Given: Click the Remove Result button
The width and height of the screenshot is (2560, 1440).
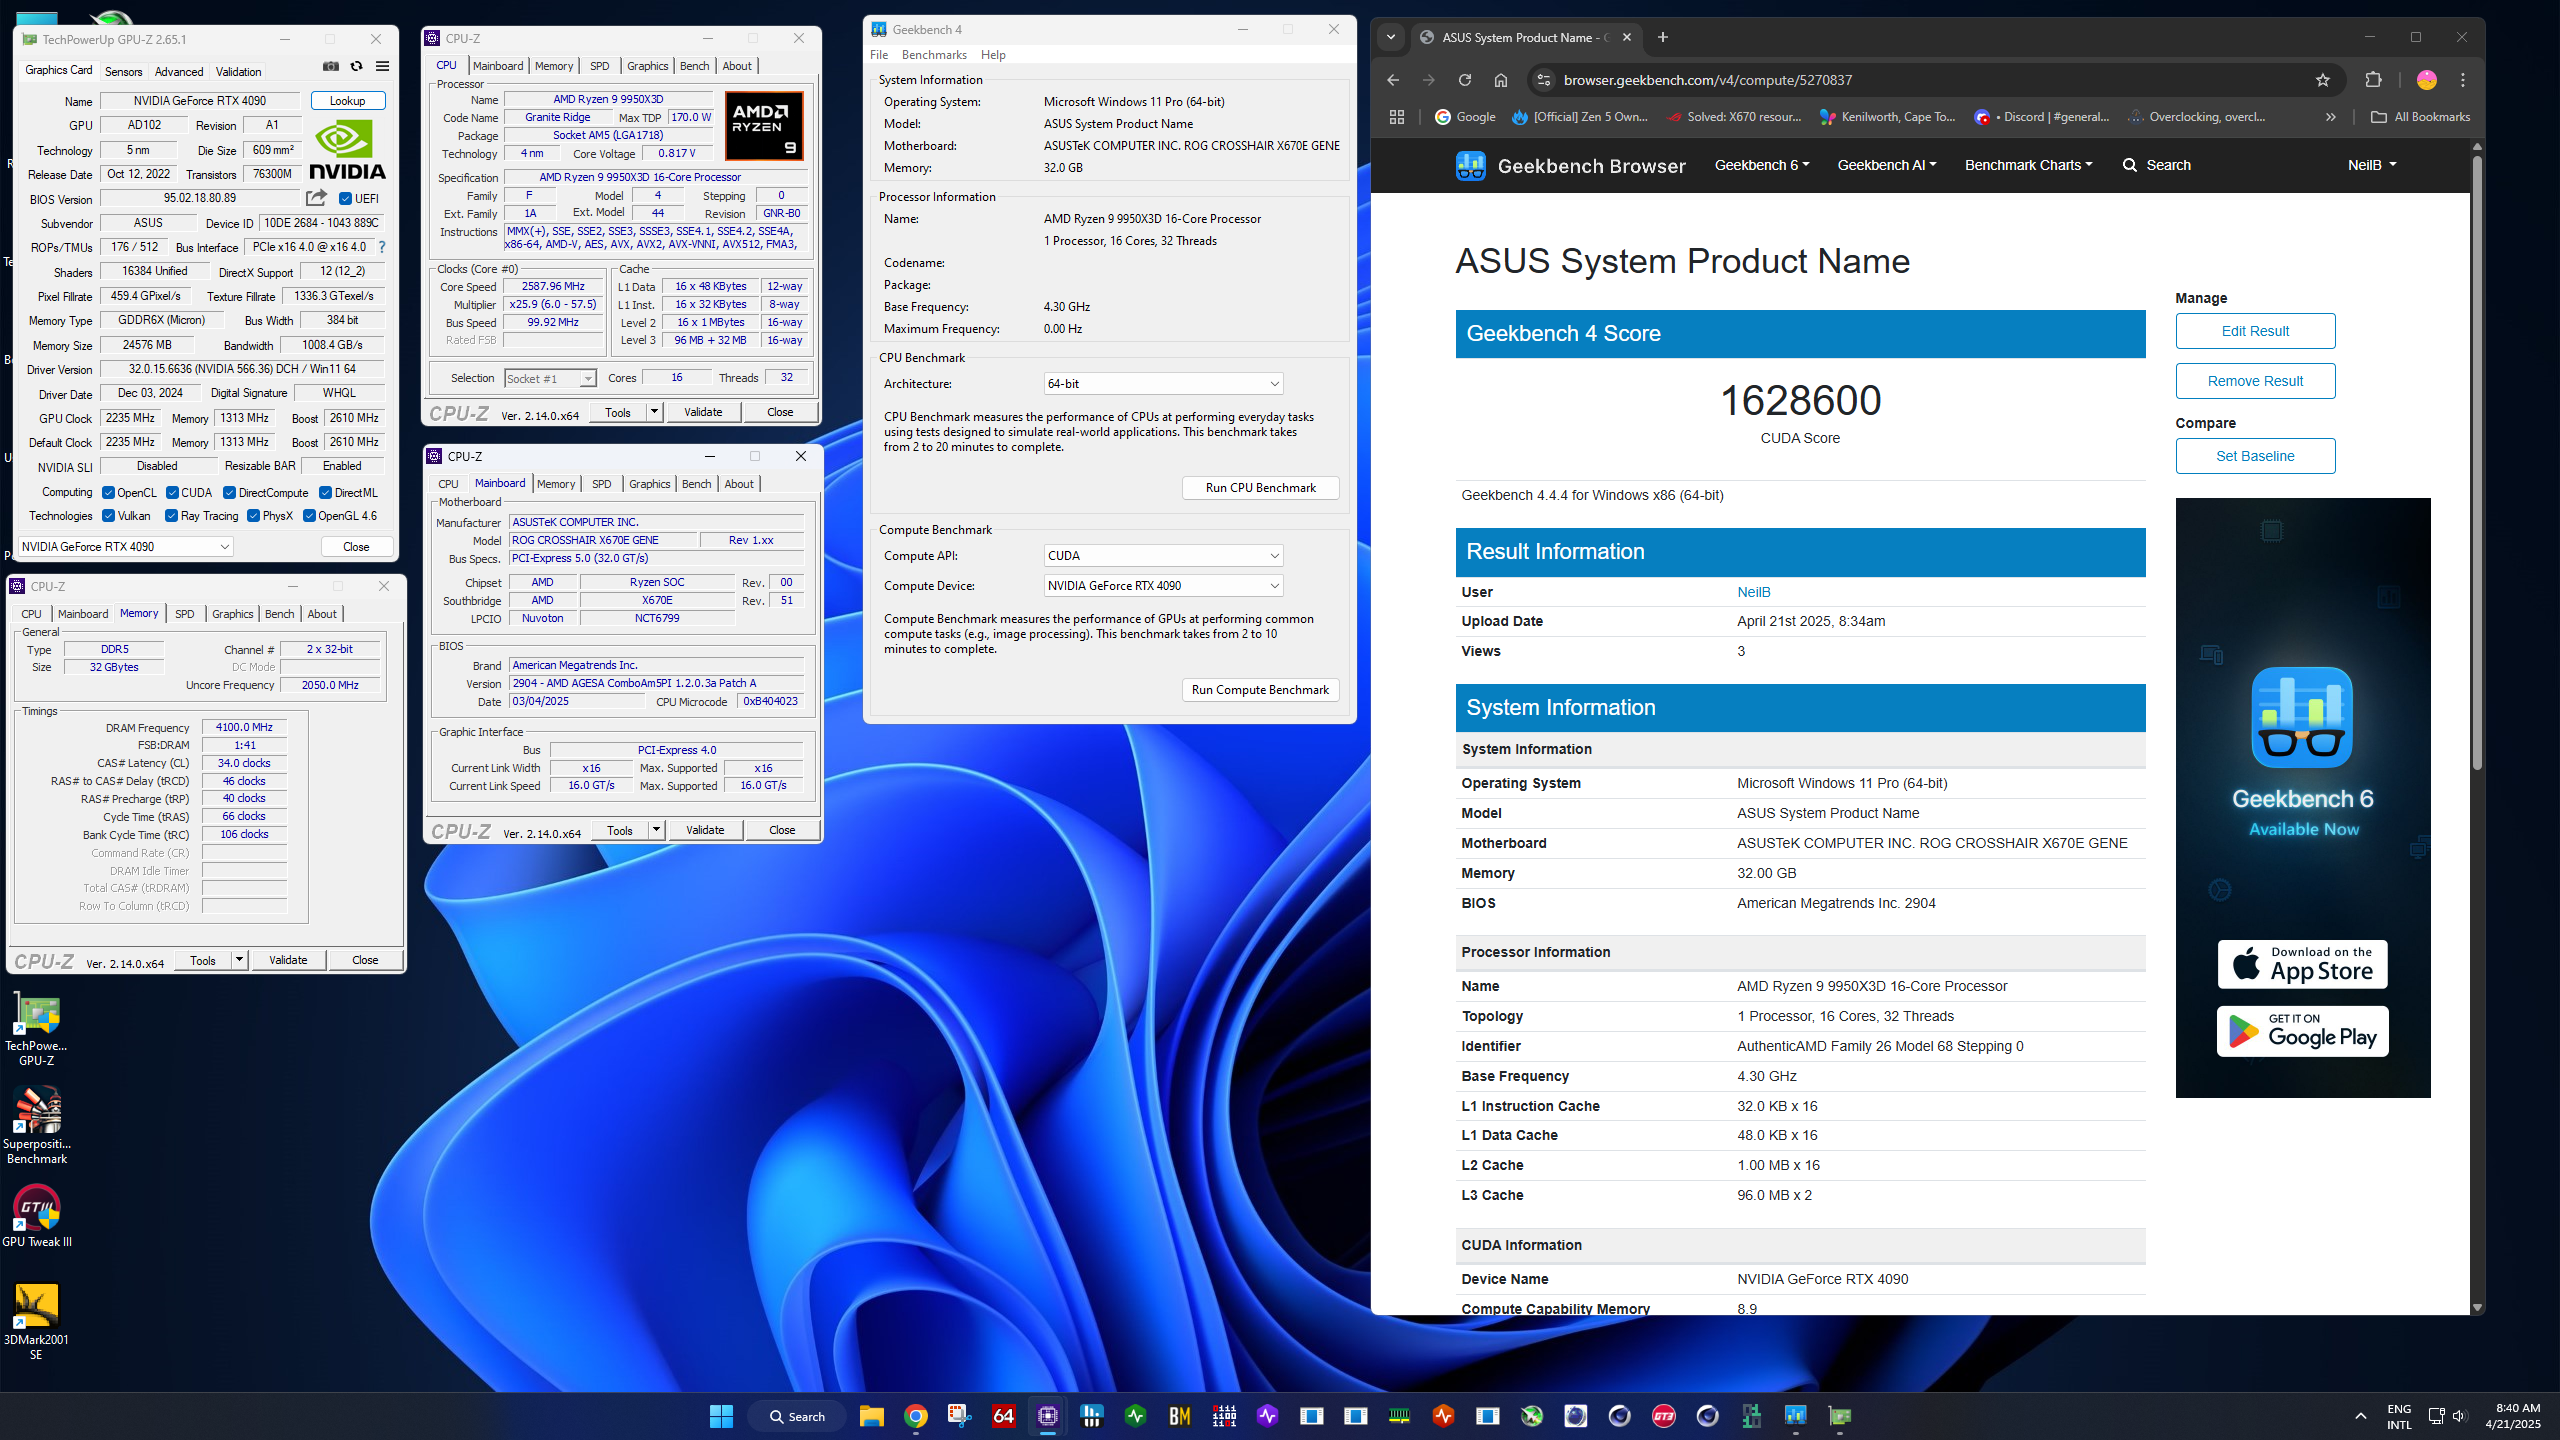Looking at the screenshot, I should [x=2255, y=381].
